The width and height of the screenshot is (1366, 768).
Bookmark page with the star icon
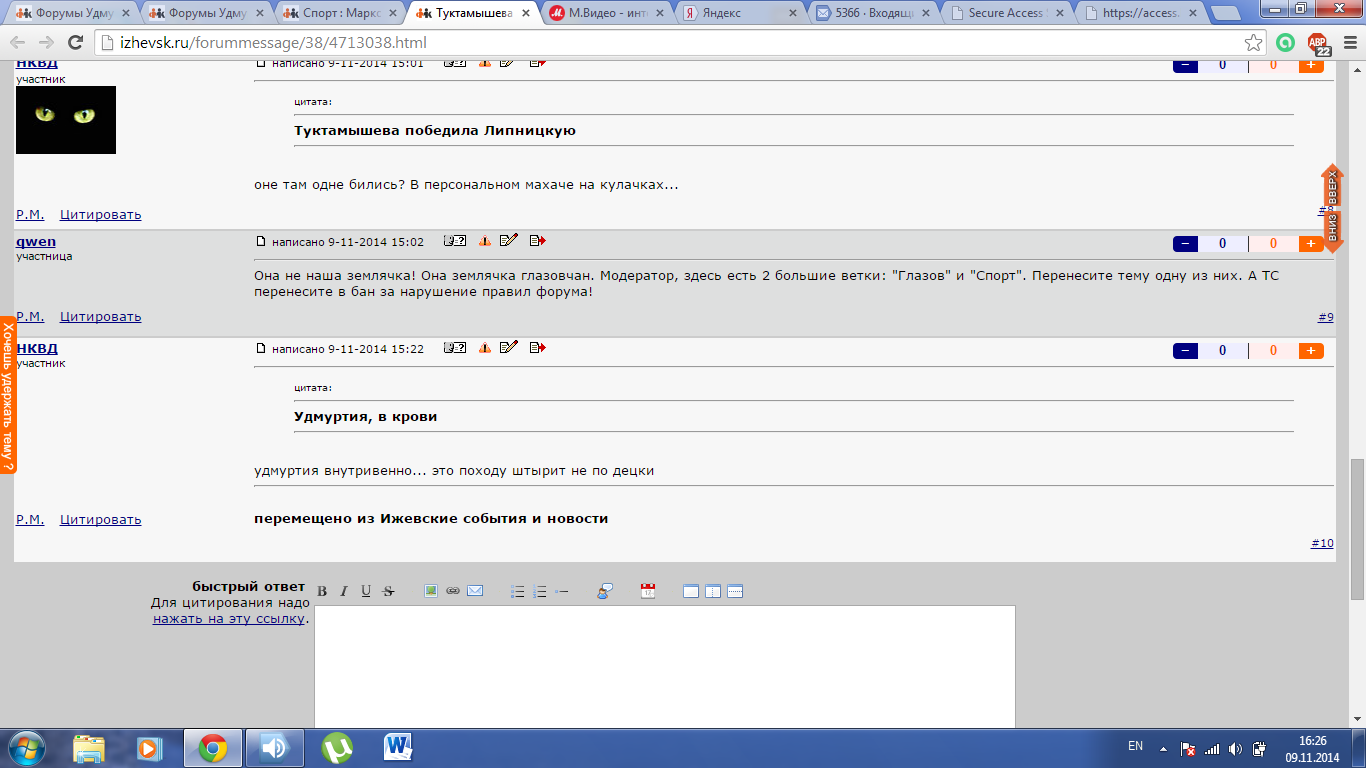(1253, 43)
